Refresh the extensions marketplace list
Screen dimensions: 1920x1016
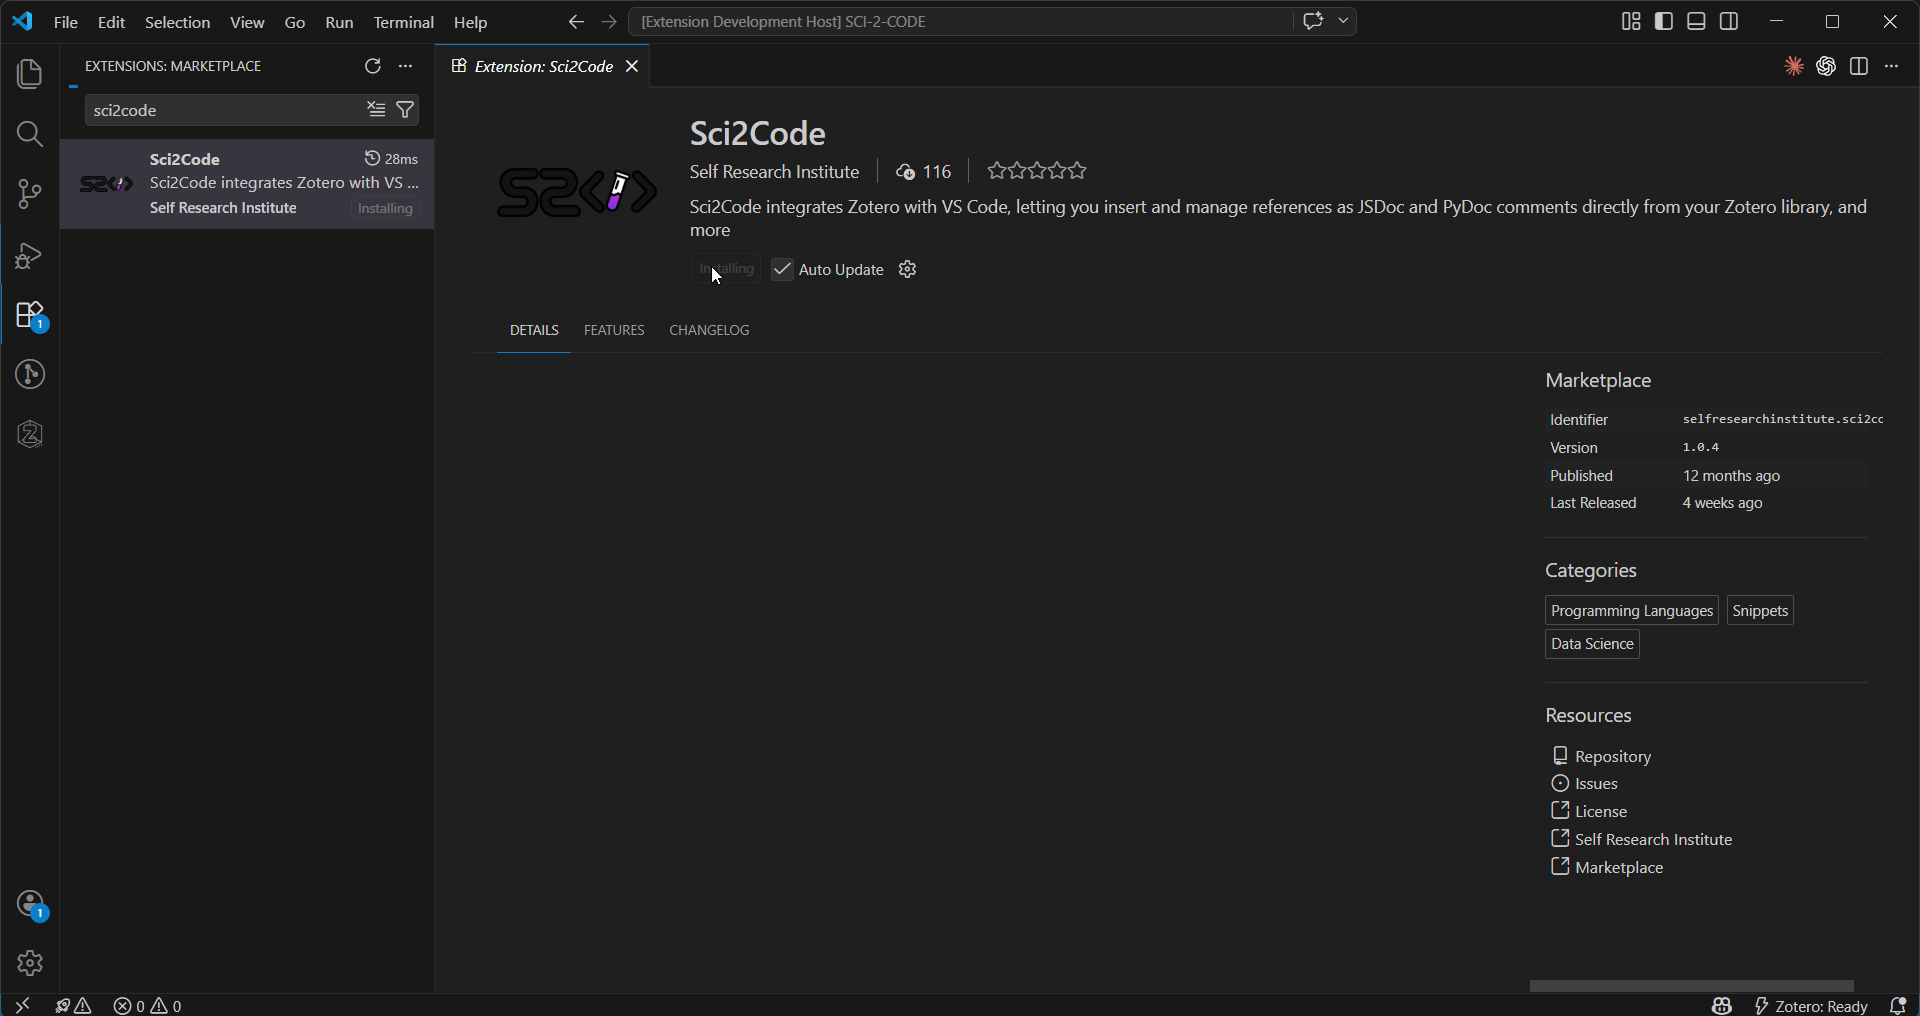373,66
